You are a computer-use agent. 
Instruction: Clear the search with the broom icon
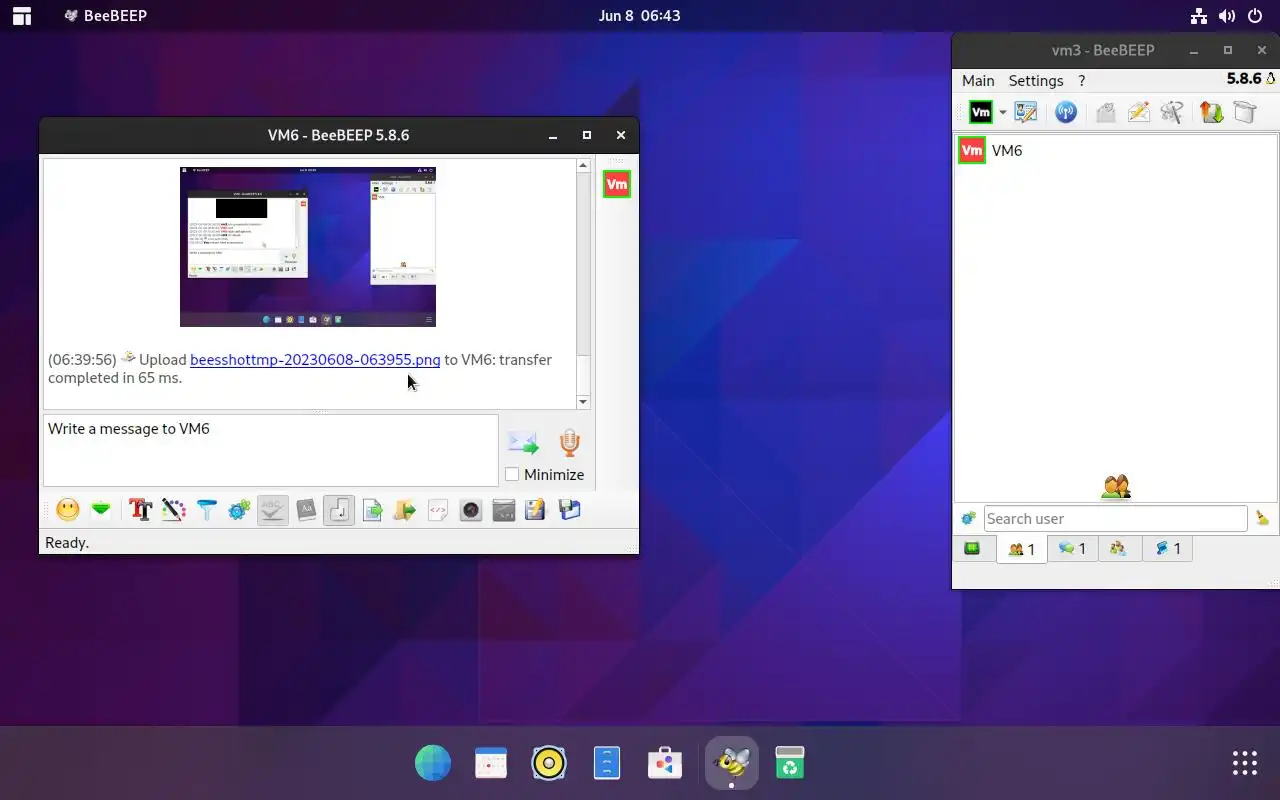pyautogui.click(x=1262, y=518)
